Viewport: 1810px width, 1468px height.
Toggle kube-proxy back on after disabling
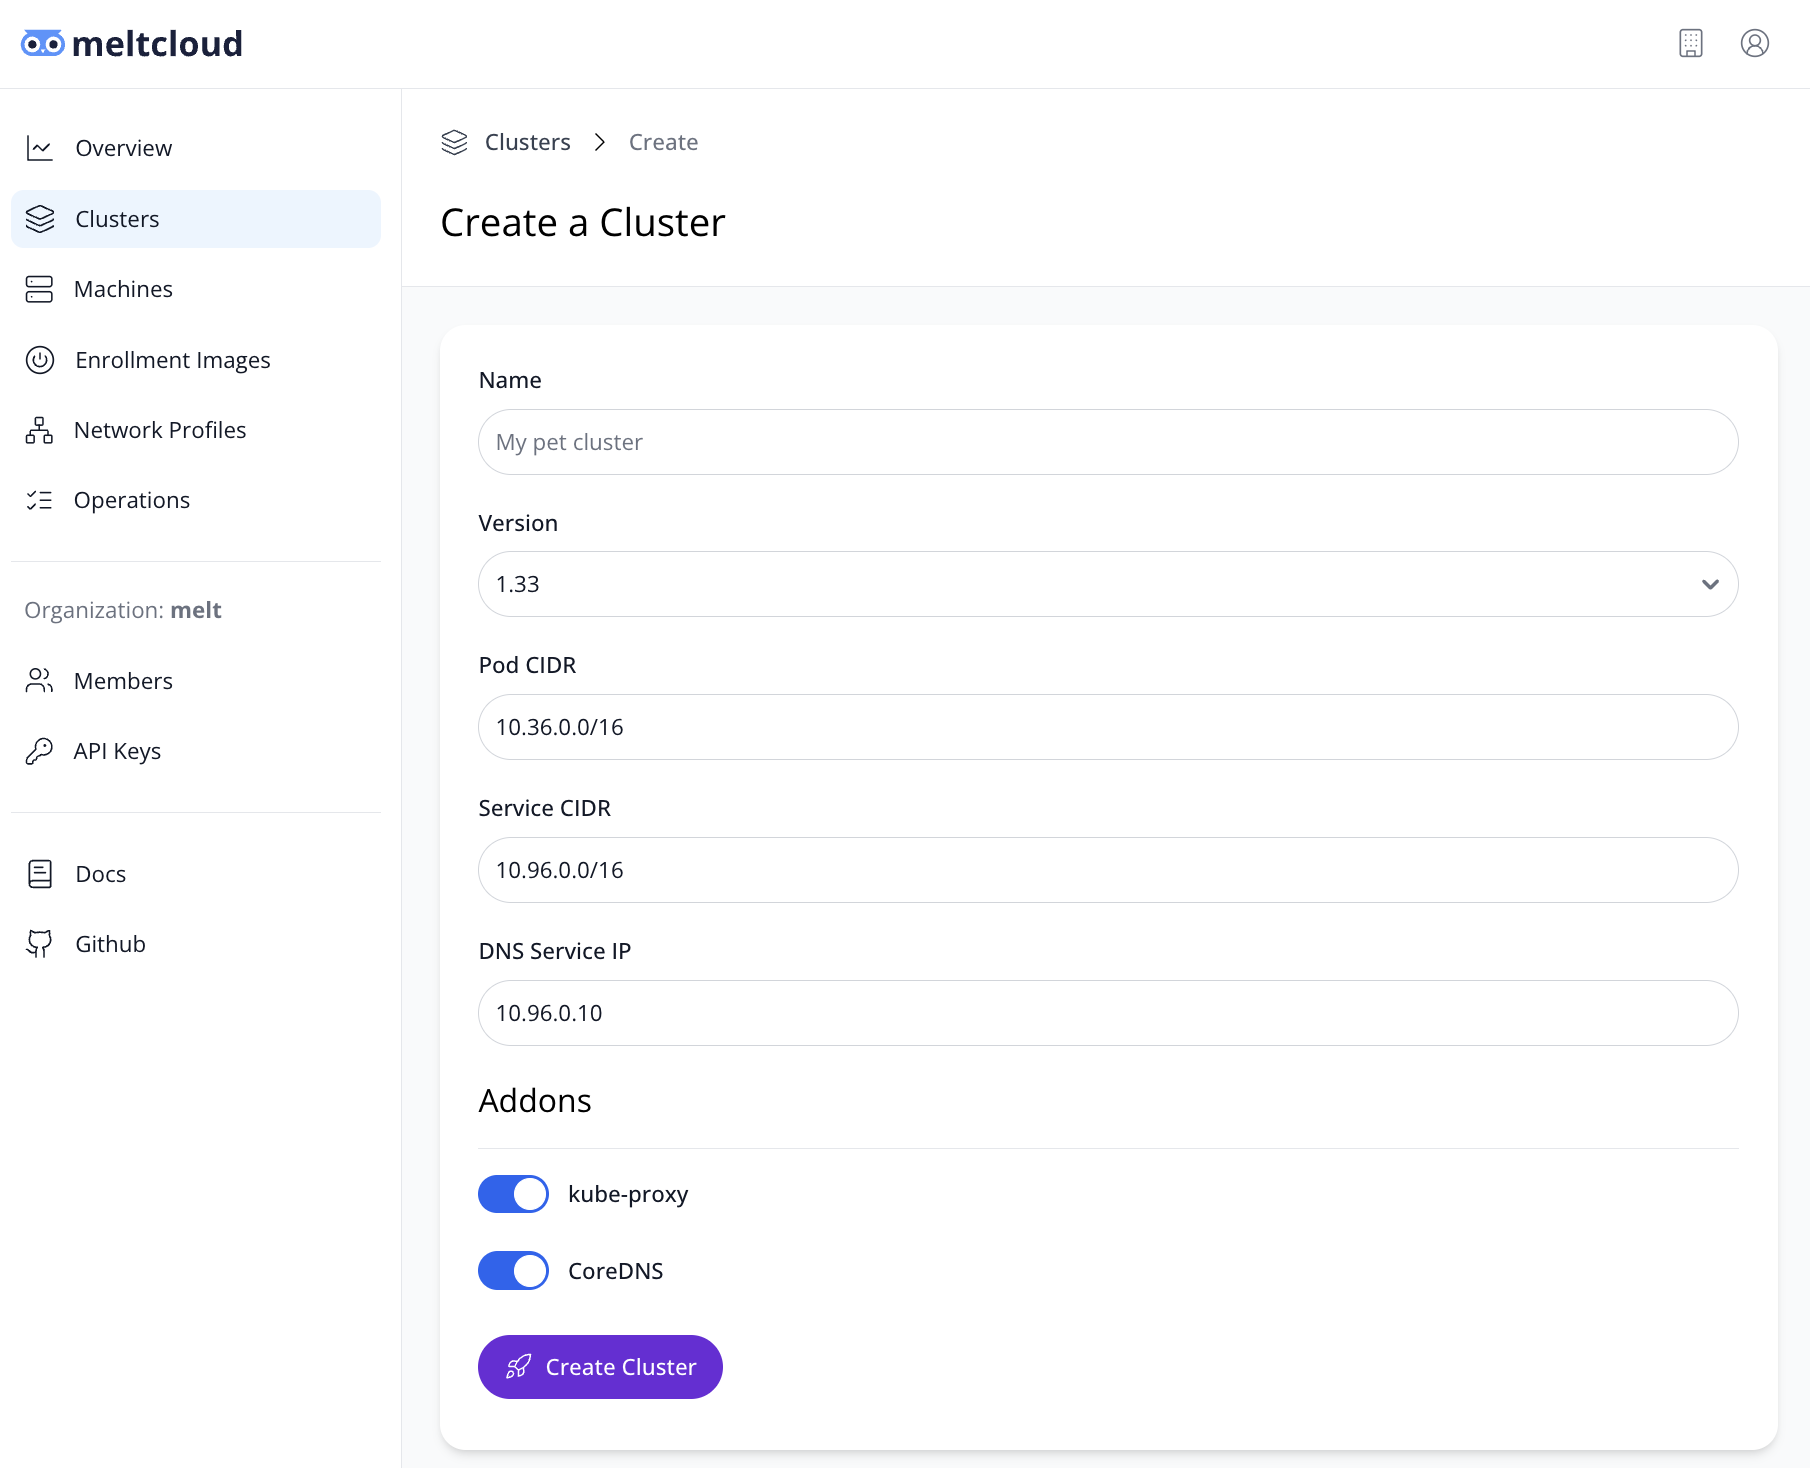(x=513, y=1193)
